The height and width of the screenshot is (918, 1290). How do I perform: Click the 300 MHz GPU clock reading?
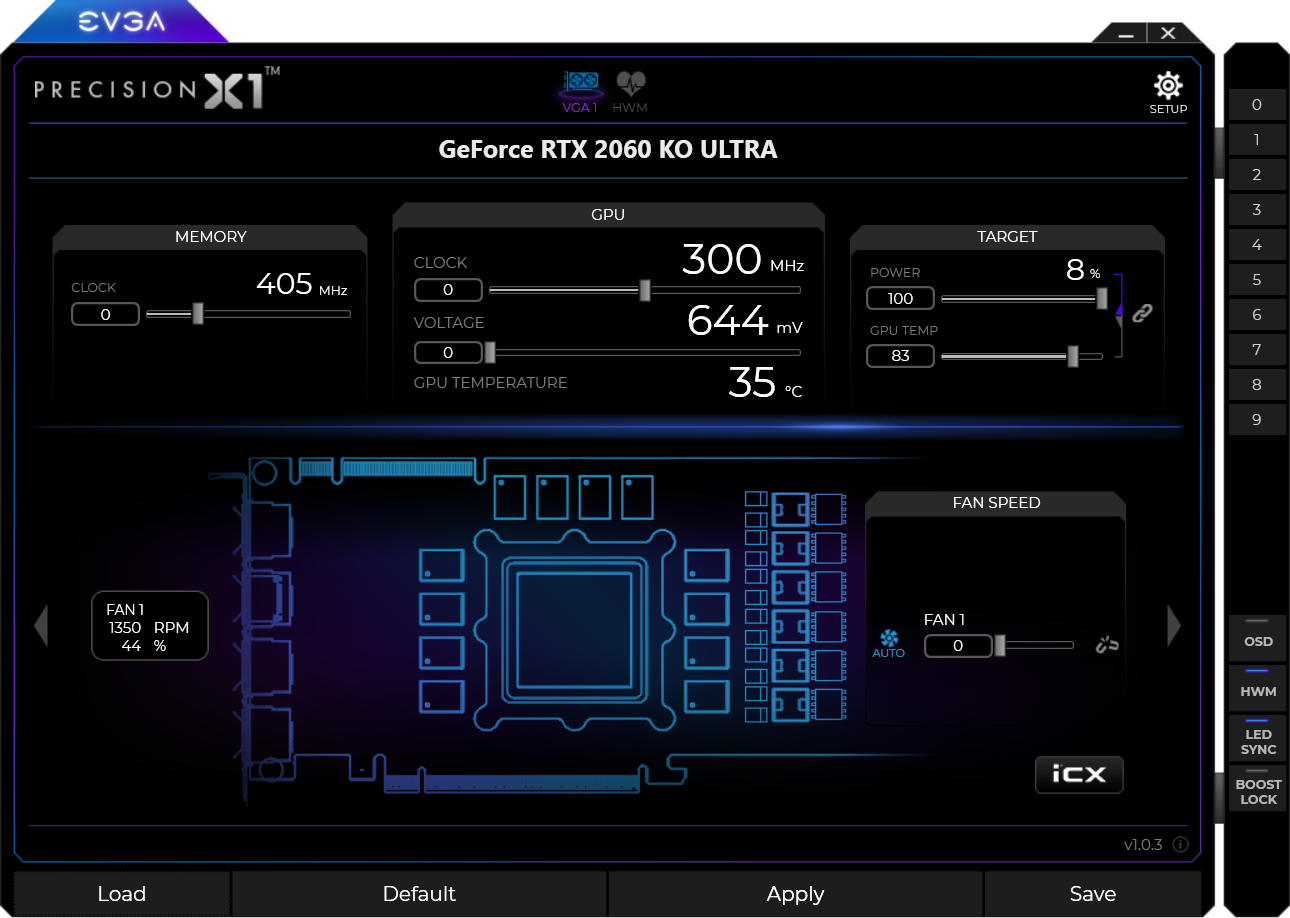(743, 260)
